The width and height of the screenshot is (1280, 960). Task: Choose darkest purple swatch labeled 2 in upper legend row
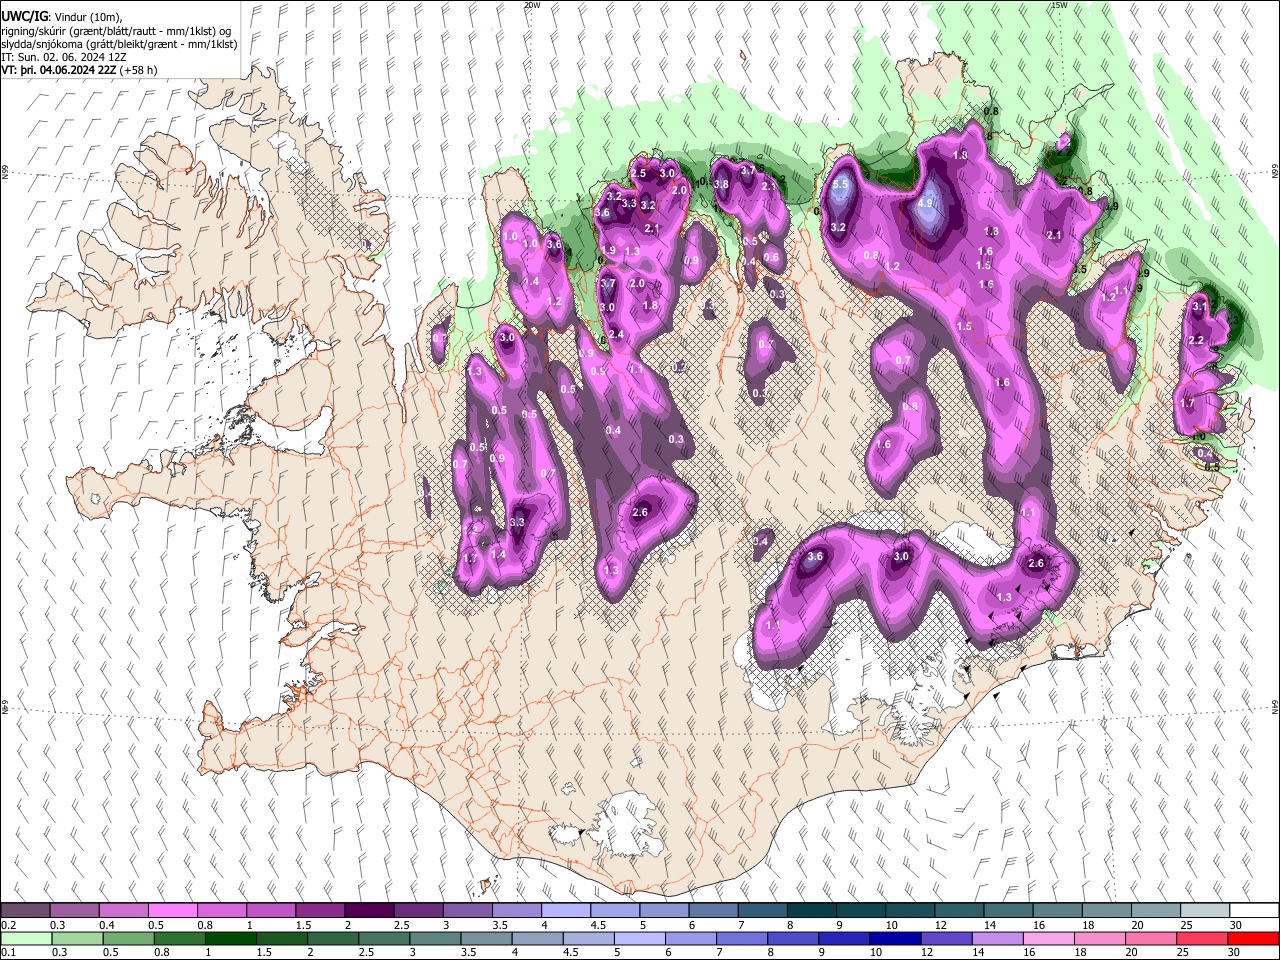point(370,910)
